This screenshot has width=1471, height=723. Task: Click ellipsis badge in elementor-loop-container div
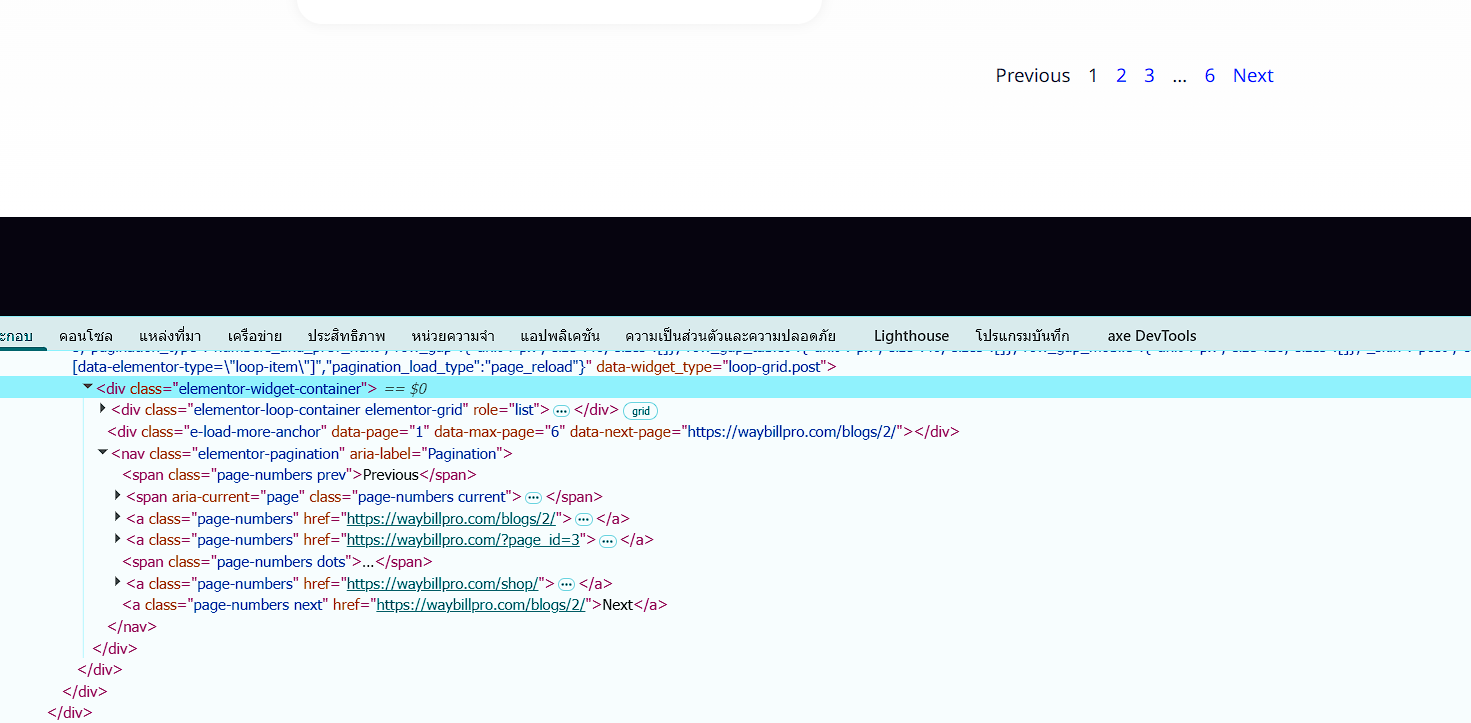pos(562,411)
